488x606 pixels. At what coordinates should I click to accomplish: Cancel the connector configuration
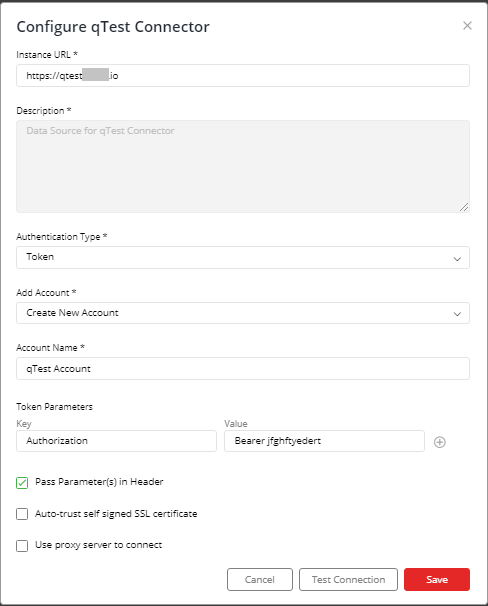tap(260, 579)
